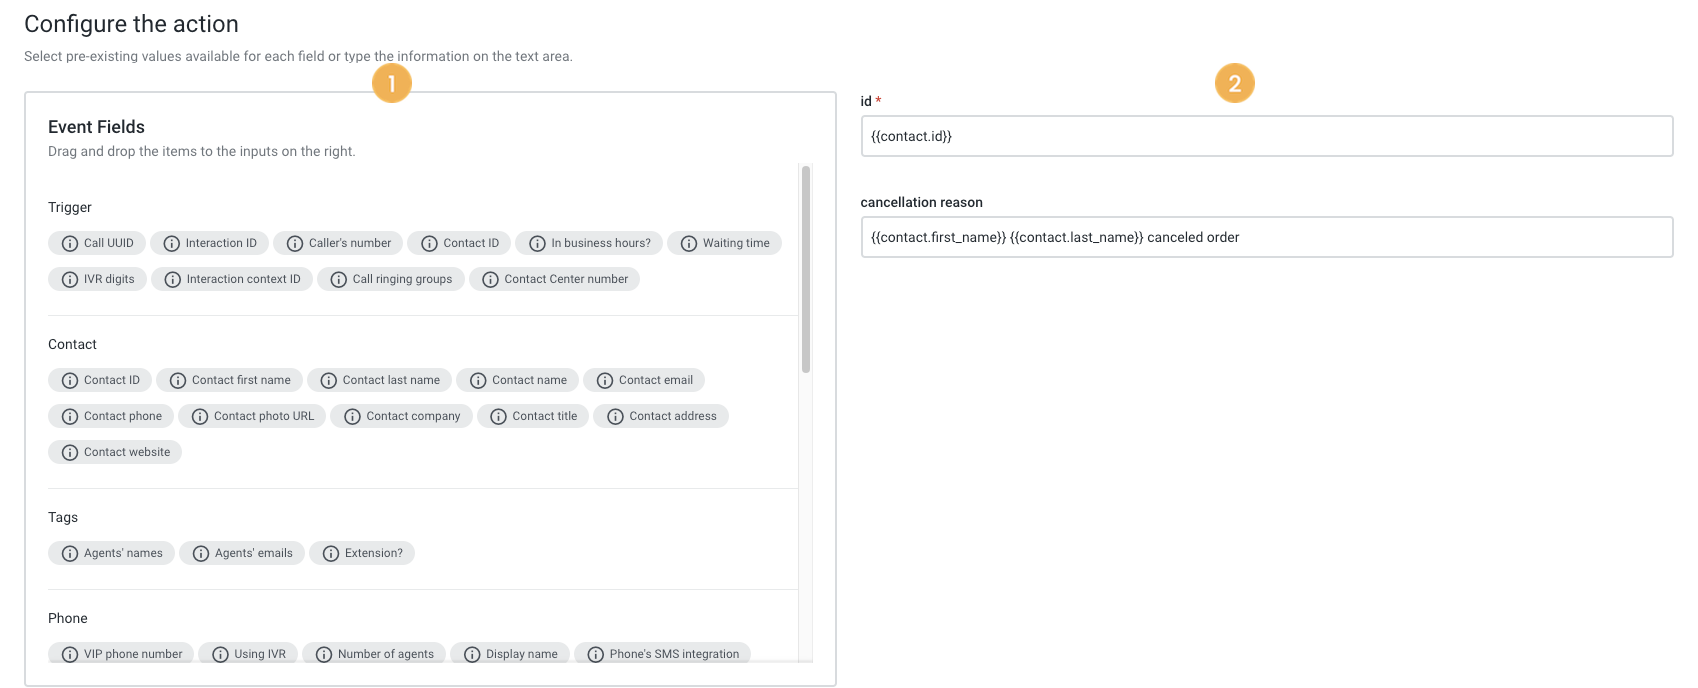Select the VIP phone number chip
1698x688 pixels.
tap(121, 653)
